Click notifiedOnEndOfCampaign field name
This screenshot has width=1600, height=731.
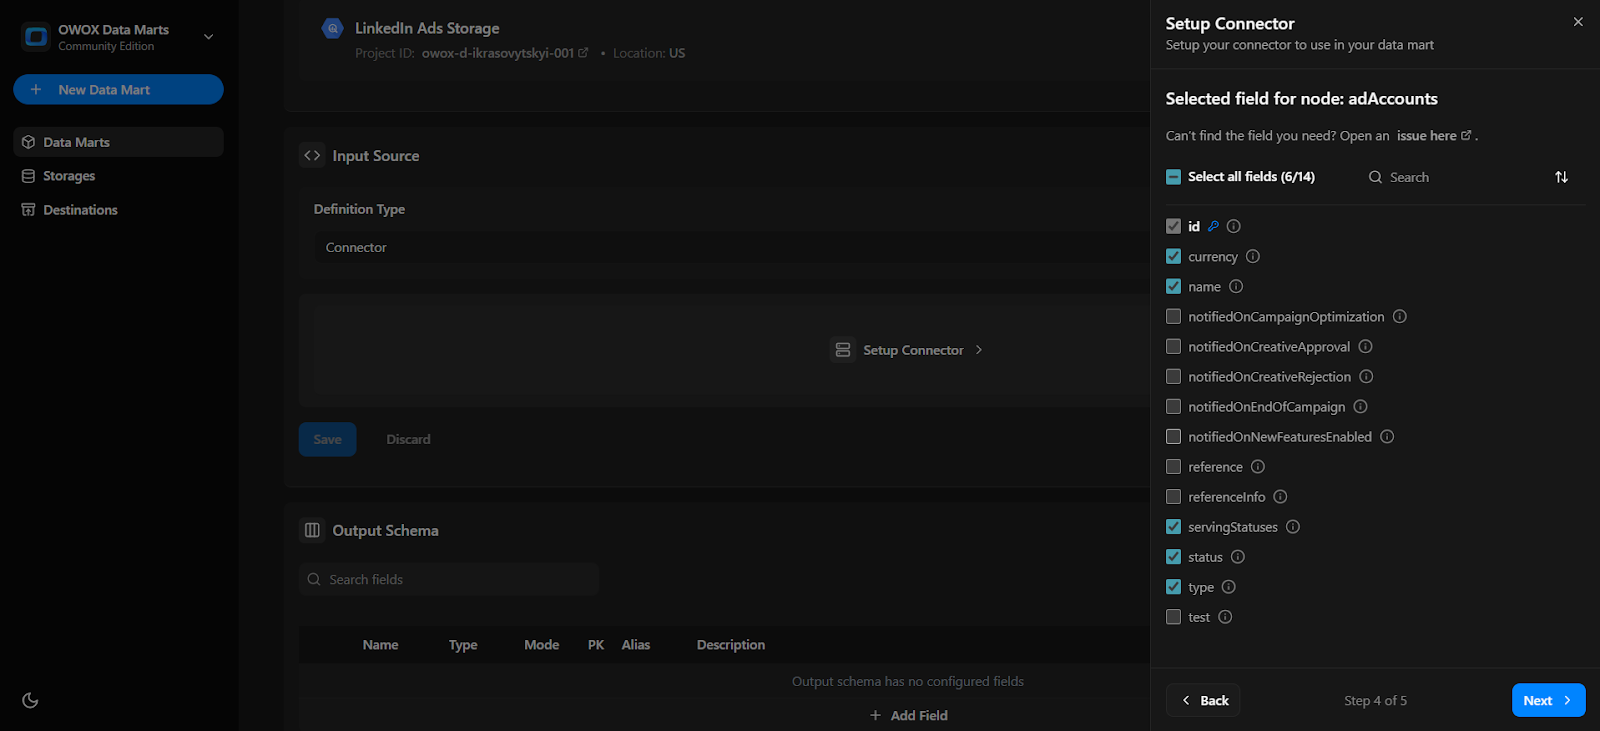pyautogui.click(x=1267, y=407)
